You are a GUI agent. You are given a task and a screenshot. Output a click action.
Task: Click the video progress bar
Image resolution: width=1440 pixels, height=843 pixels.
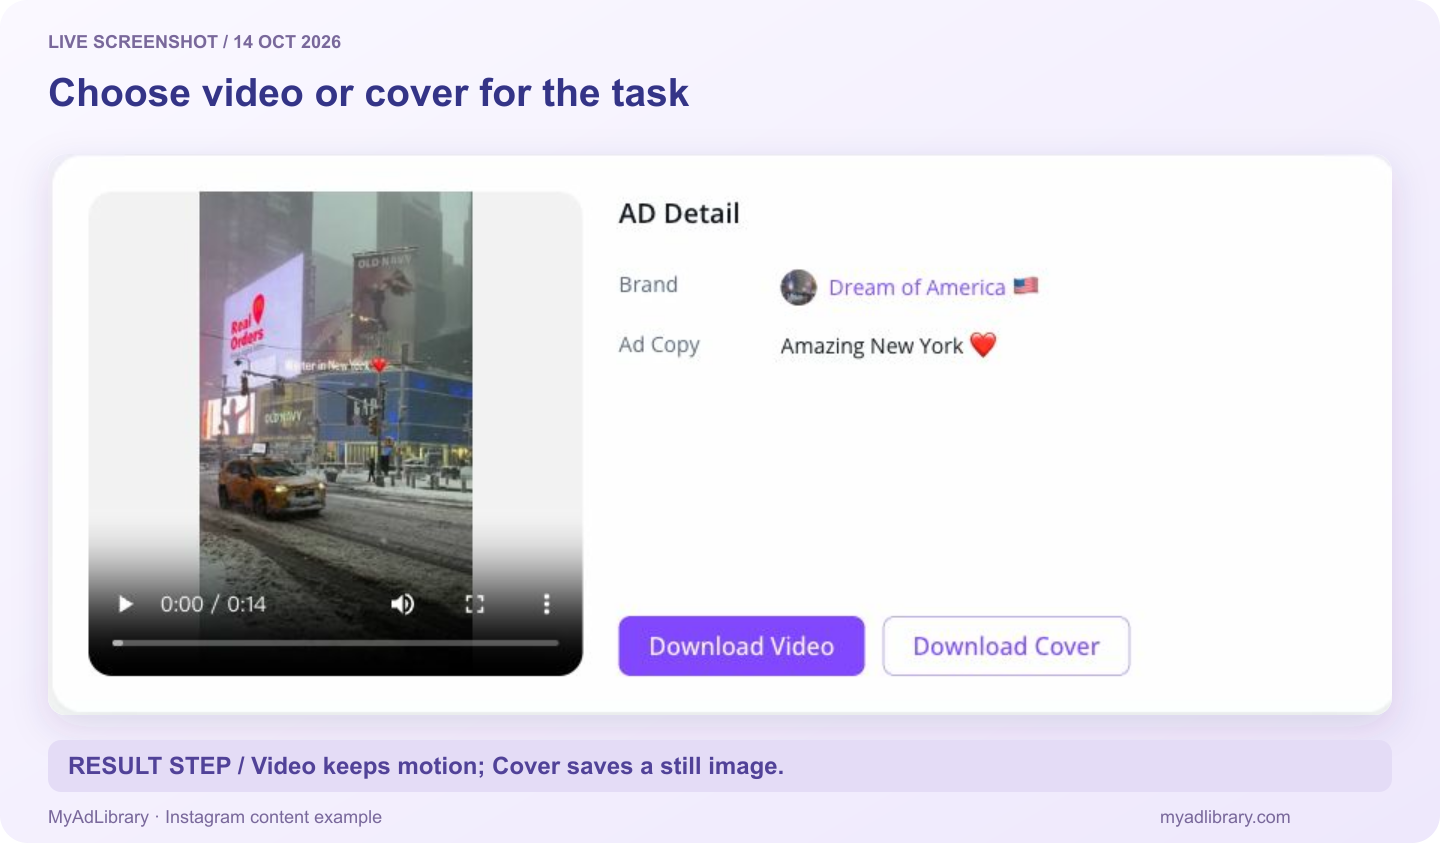(336, 643)
